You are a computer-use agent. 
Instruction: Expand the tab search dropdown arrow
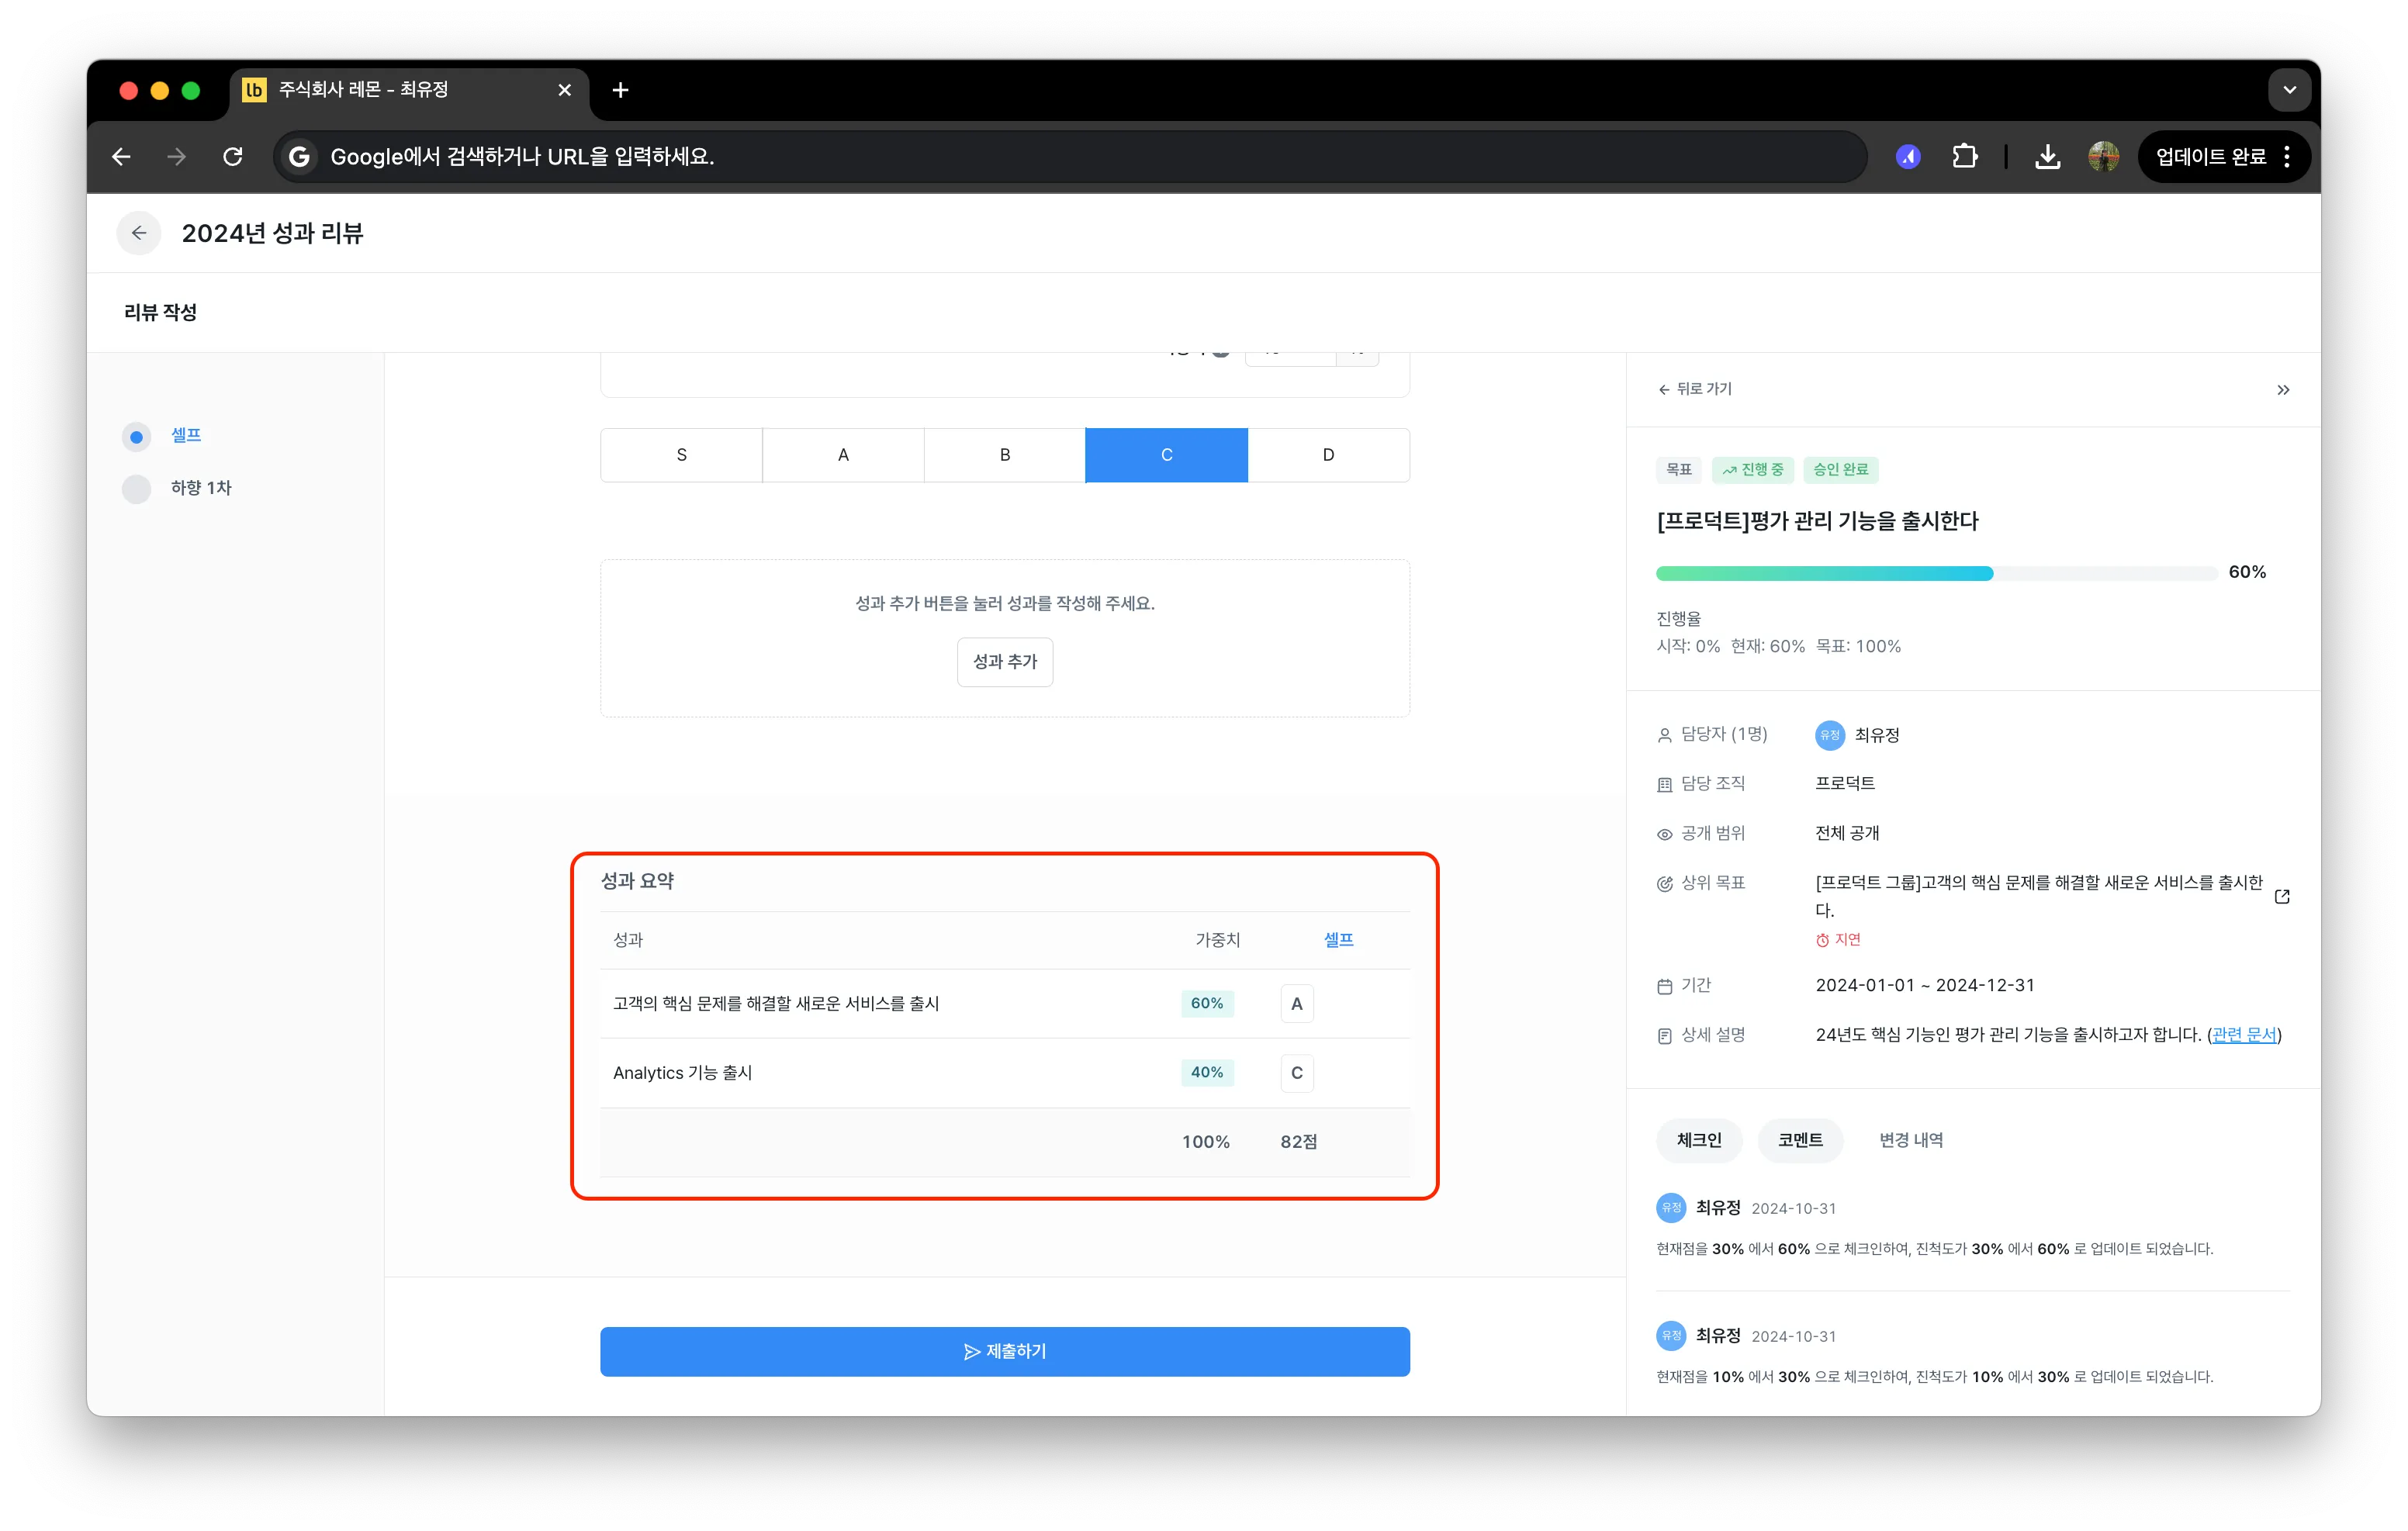click(x=2289, y=90)
